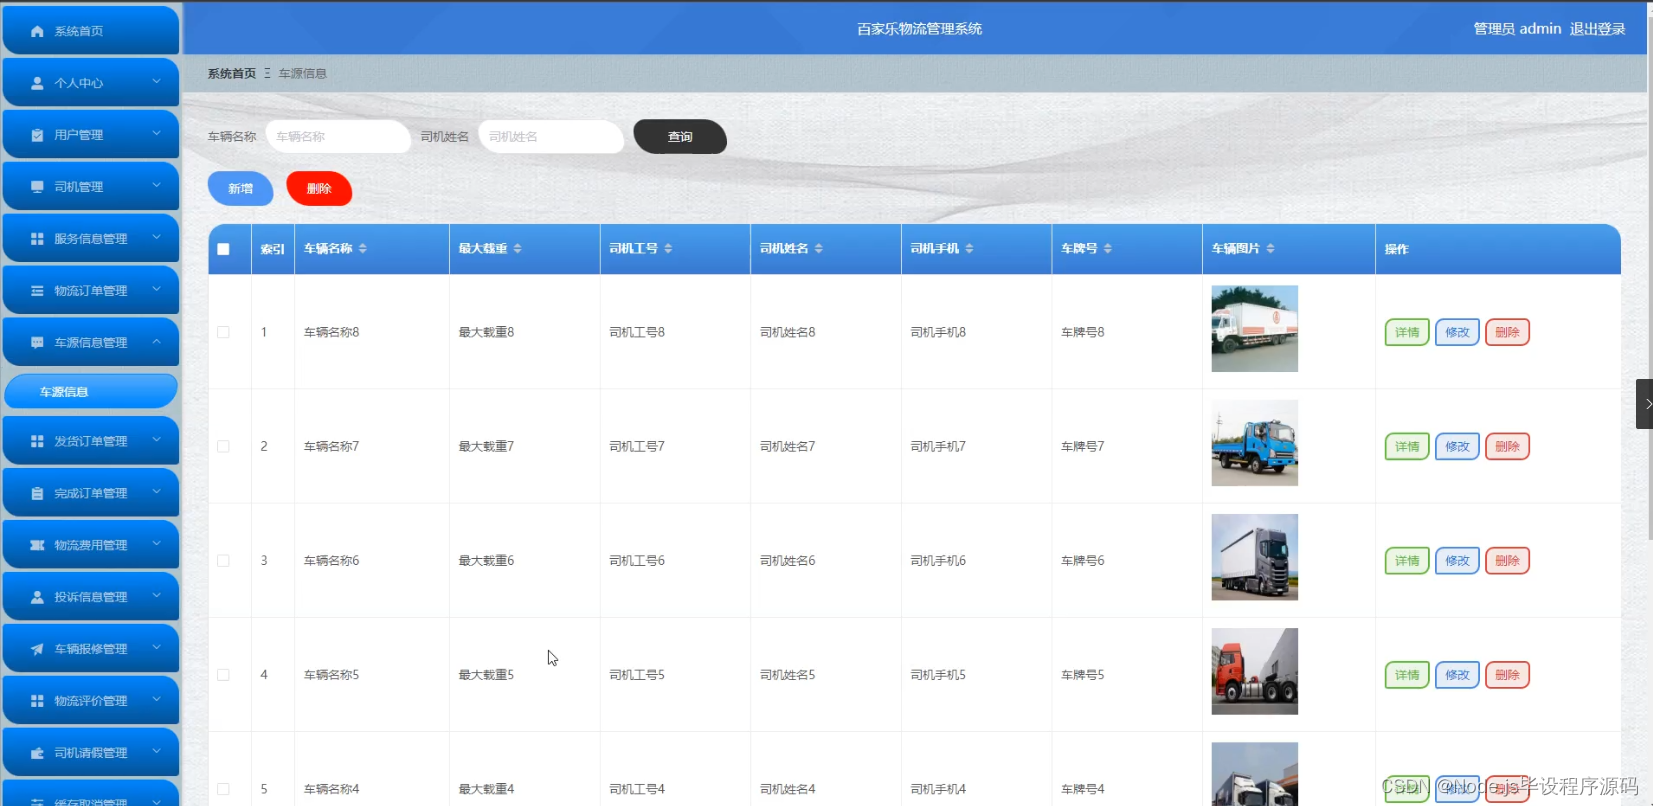The image size is (1653, 806).
Task: Sort by 车牌号 column arrows
Action: coord(1108,249)
